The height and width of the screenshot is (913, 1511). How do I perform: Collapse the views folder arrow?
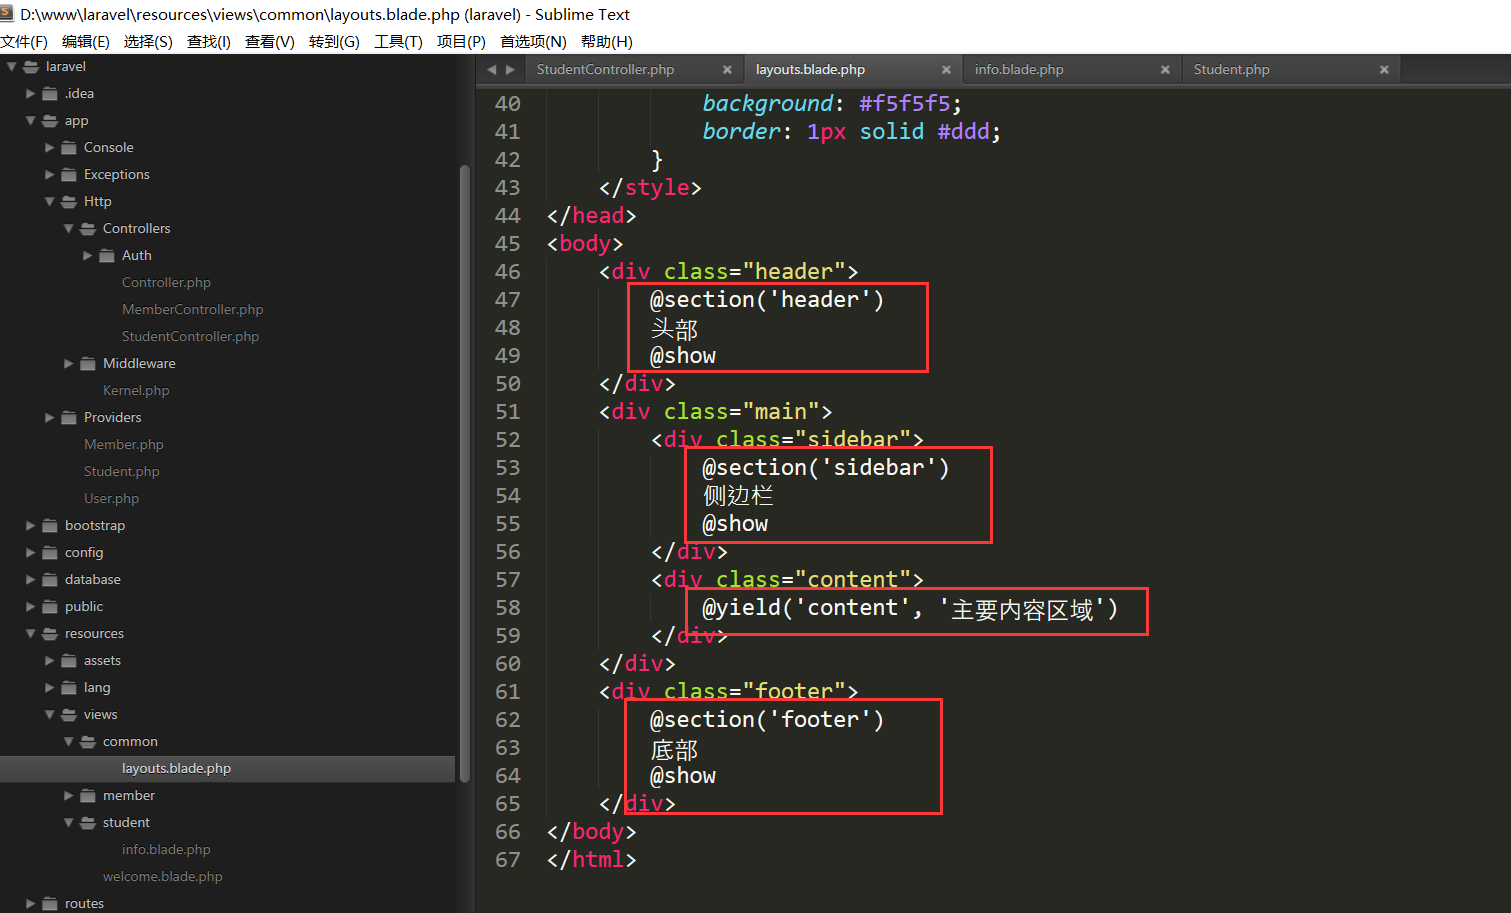(x=49, y=714)
